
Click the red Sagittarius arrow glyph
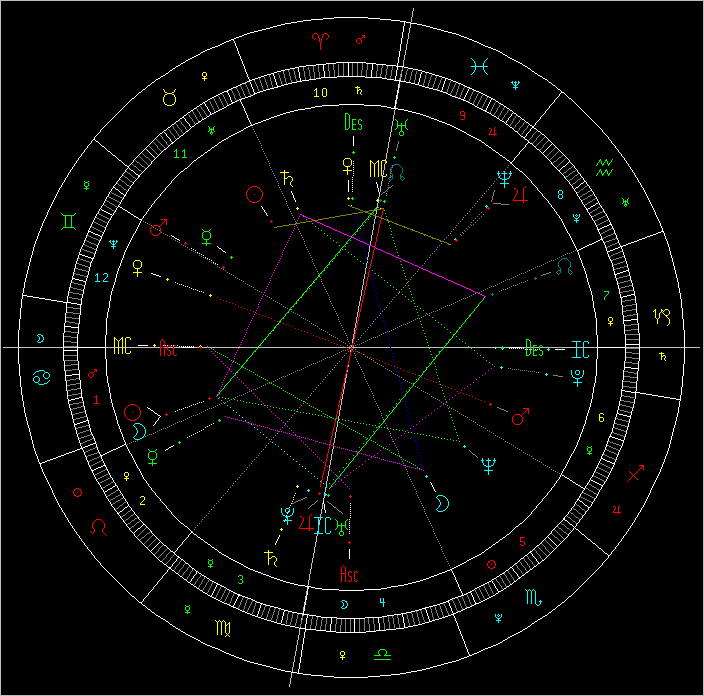[x=635, y=472]
